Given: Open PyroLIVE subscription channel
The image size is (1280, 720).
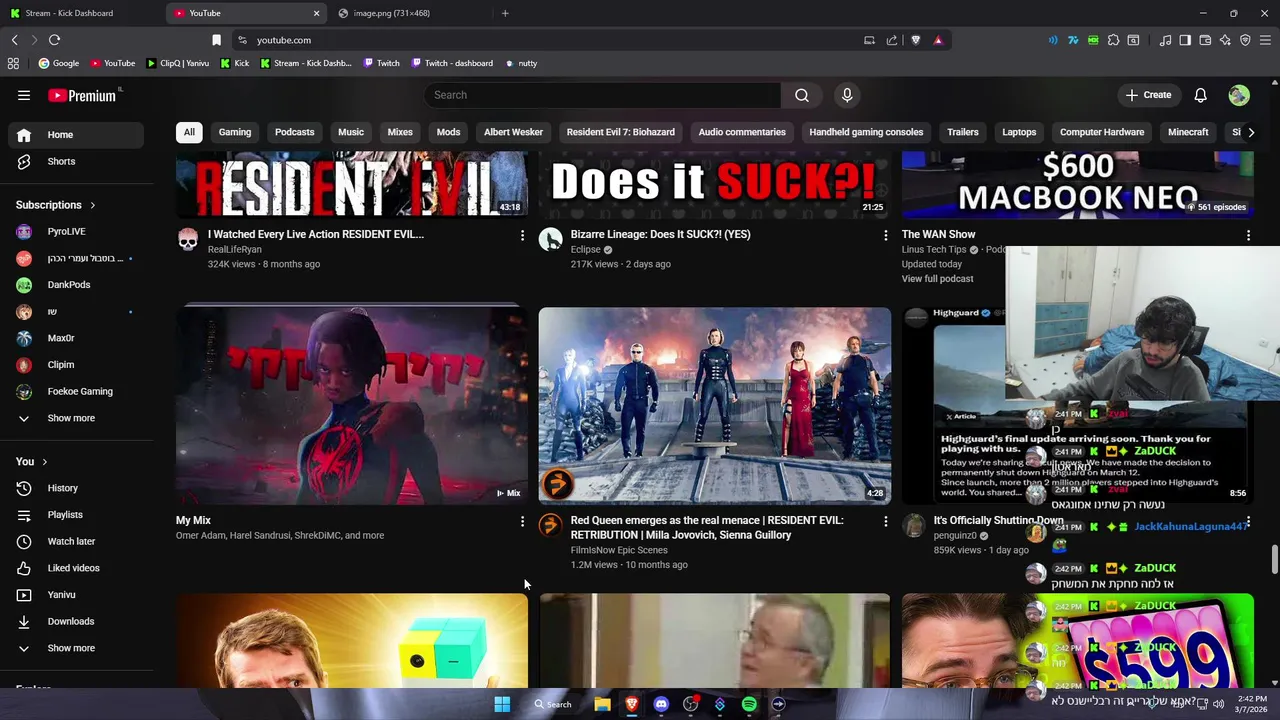Looking at the screenshot, I should (76, 231).
